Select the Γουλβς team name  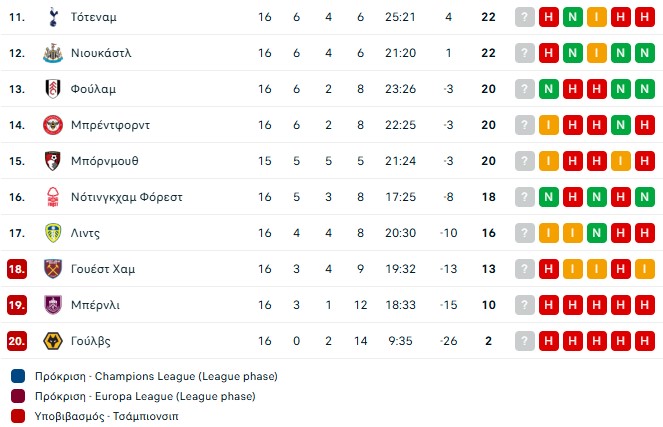[x=91, y=341]
